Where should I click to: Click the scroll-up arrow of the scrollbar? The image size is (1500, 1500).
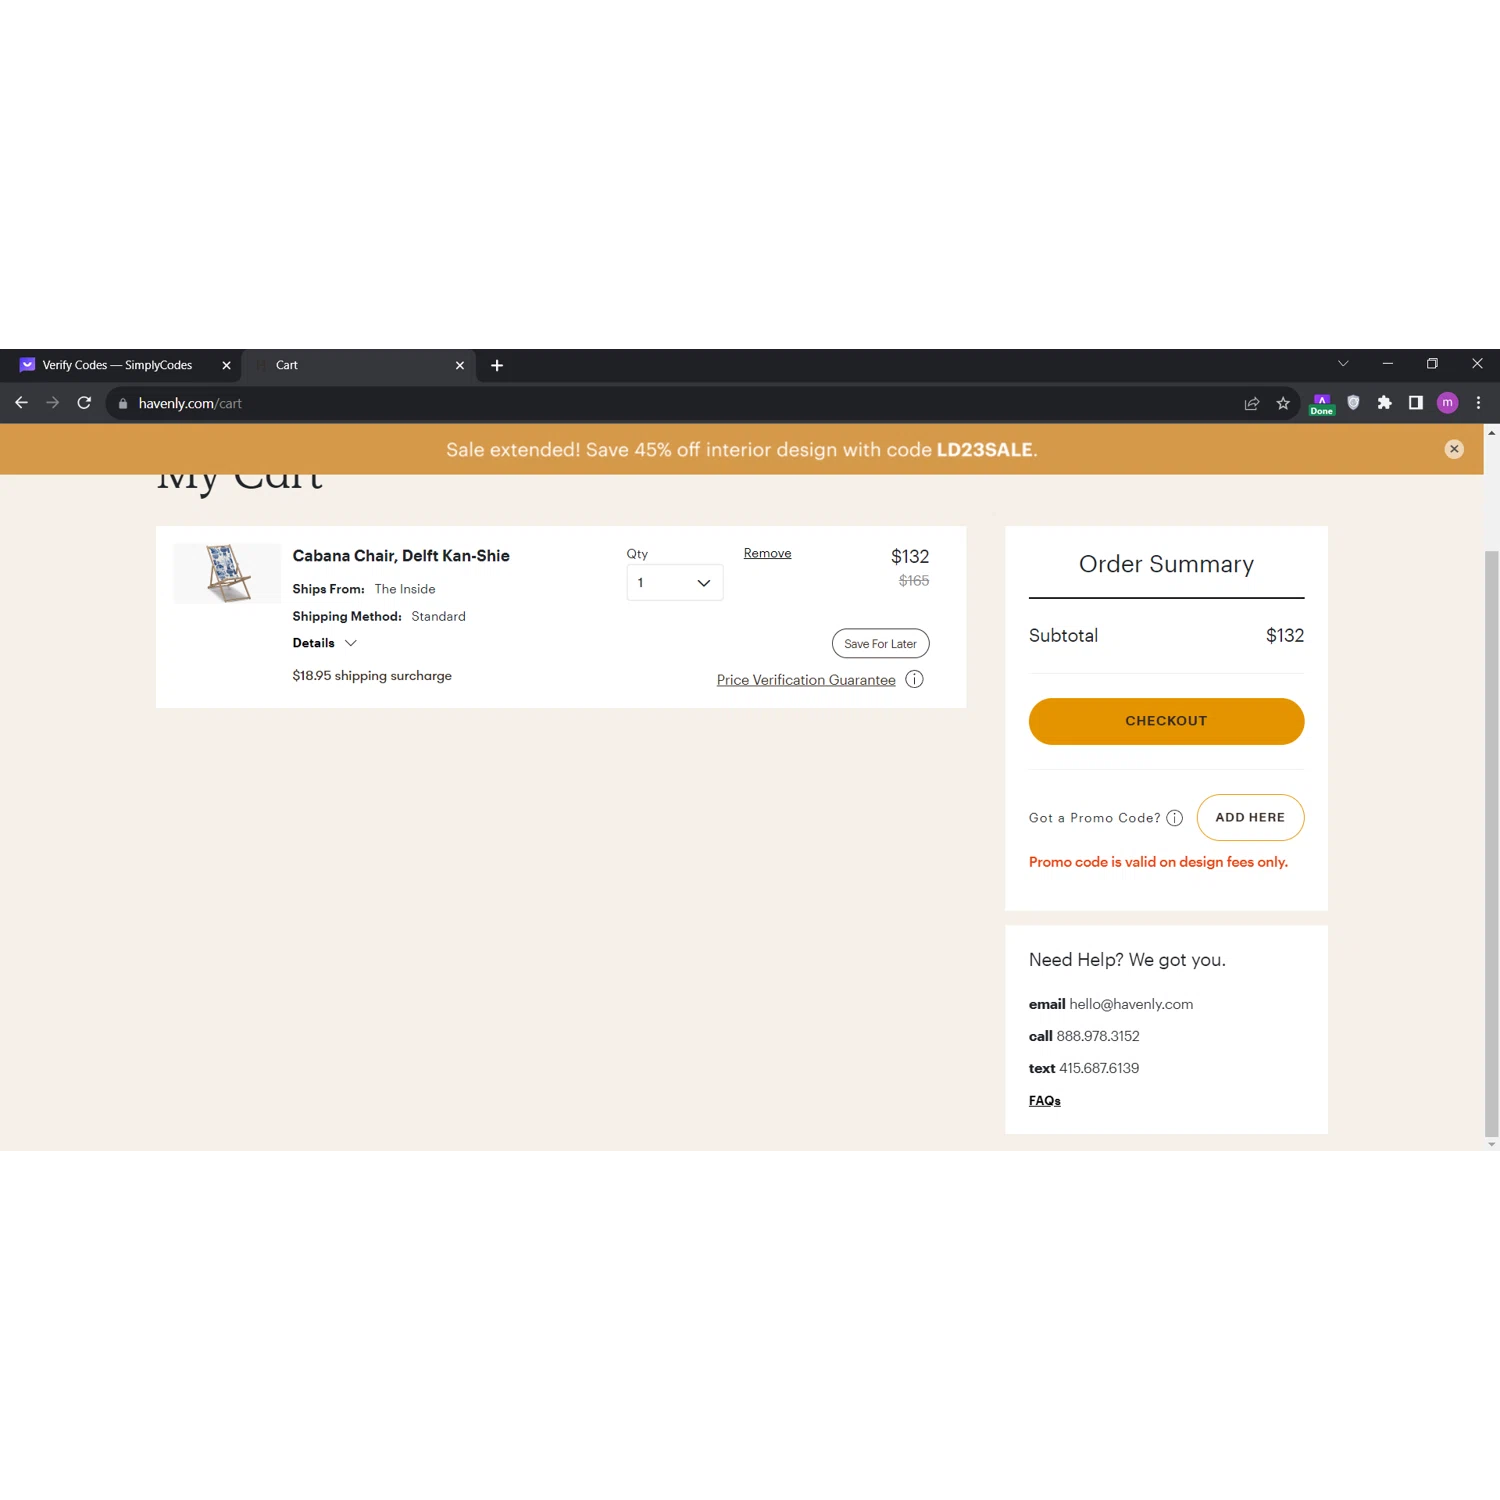pos(1491,432)
